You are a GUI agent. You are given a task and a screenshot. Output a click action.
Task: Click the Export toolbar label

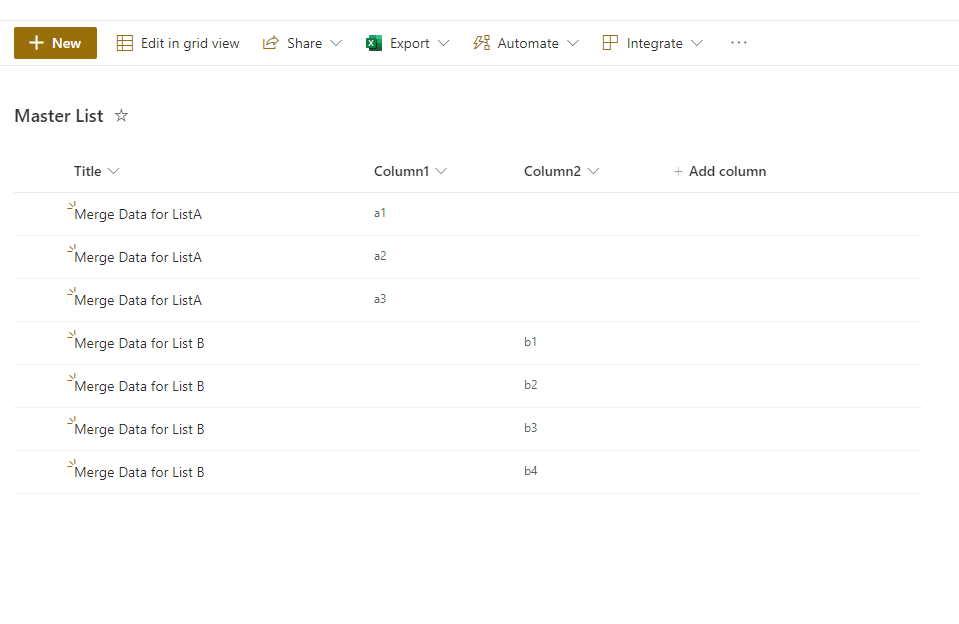point(410,43)
